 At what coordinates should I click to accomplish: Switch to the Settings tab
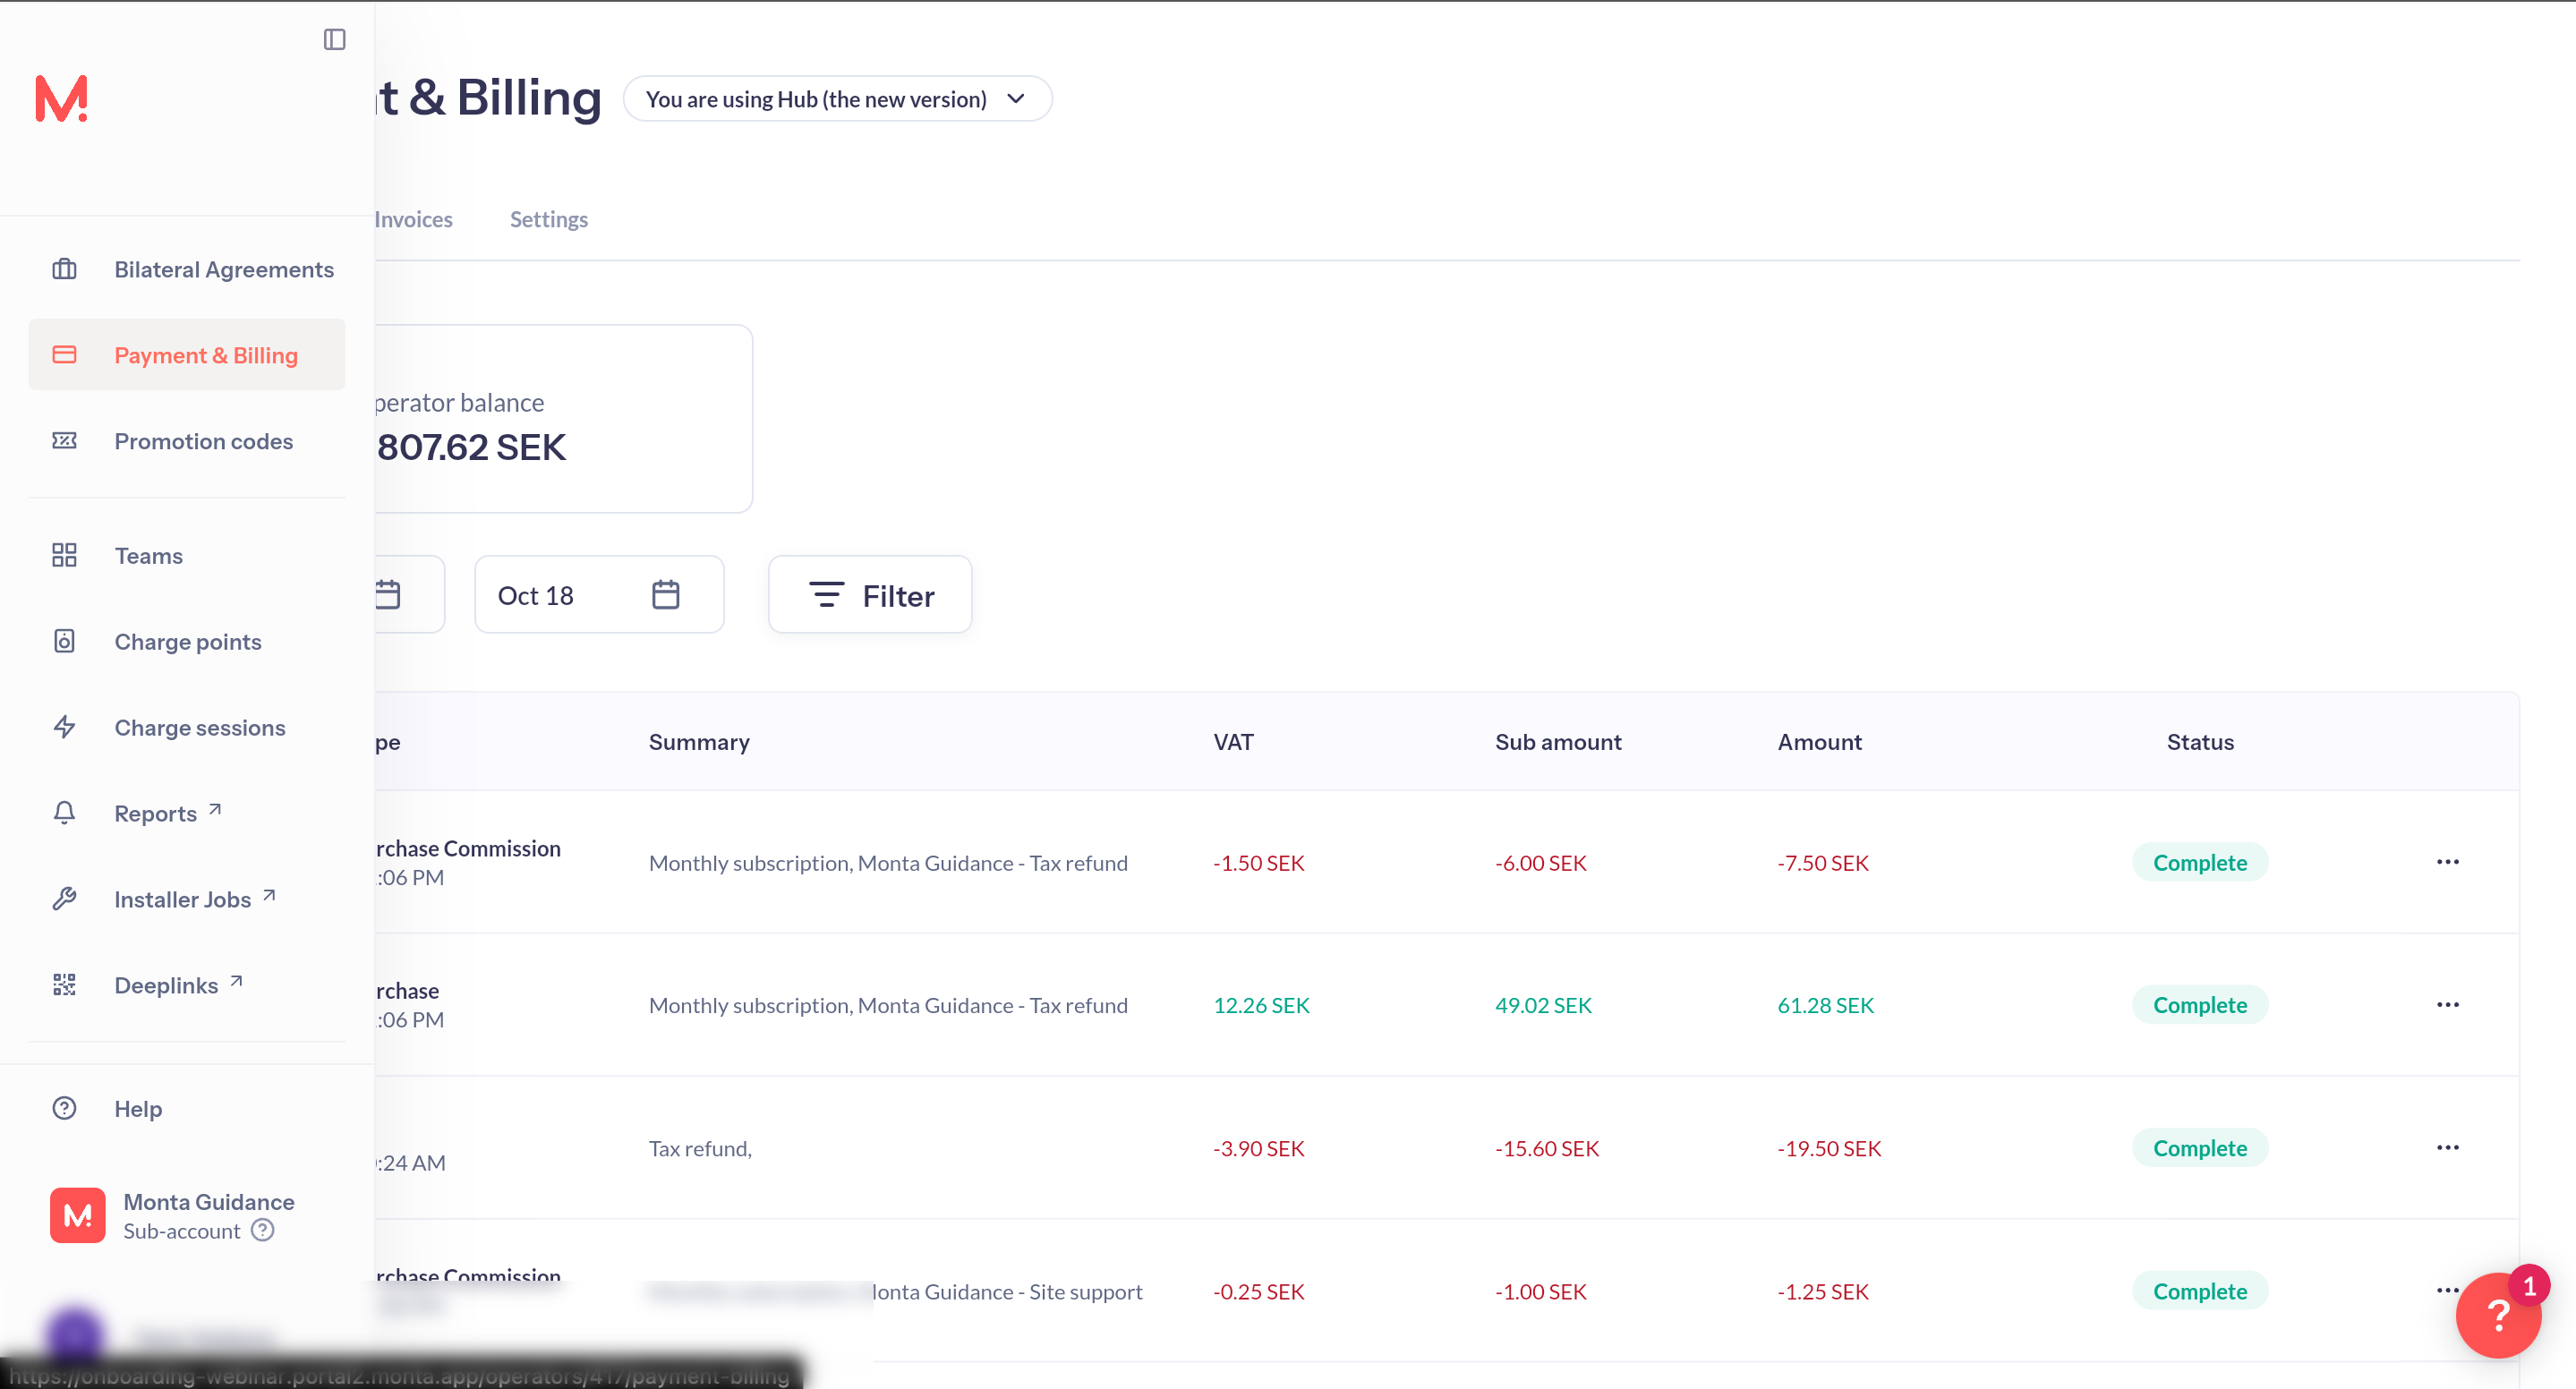pos(548,219)
